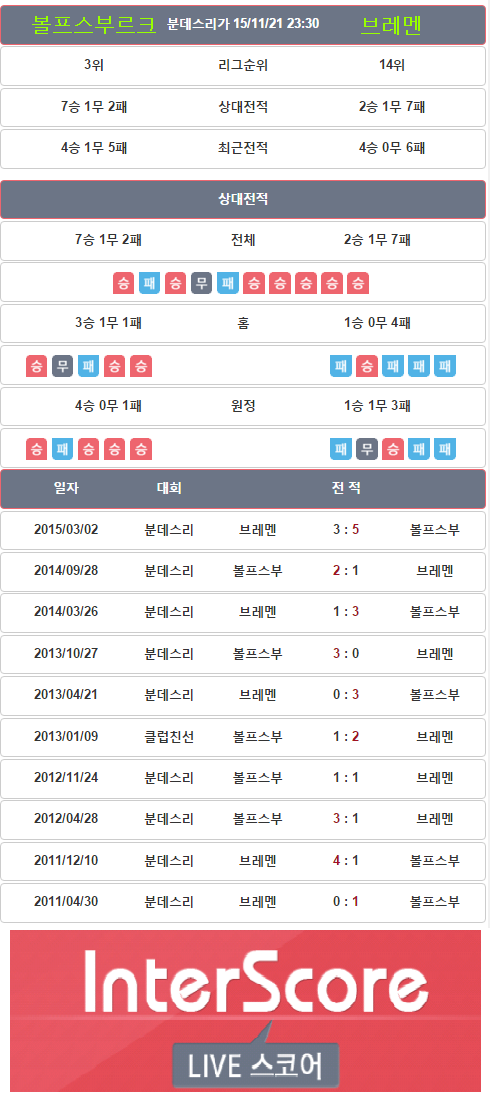Click the 대회 column header
Viewport: 490px width, 1100px height.
[x=169, y=488]
